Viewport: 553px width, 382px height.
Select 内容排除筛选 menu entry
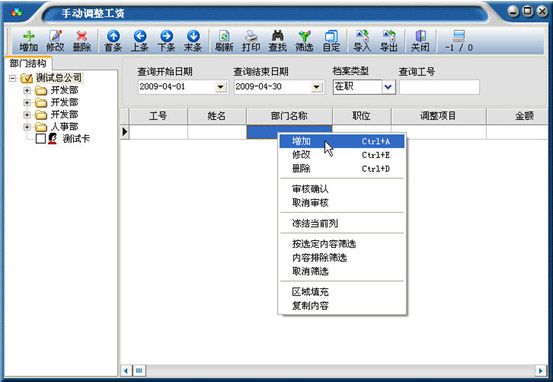pos(342,257)
